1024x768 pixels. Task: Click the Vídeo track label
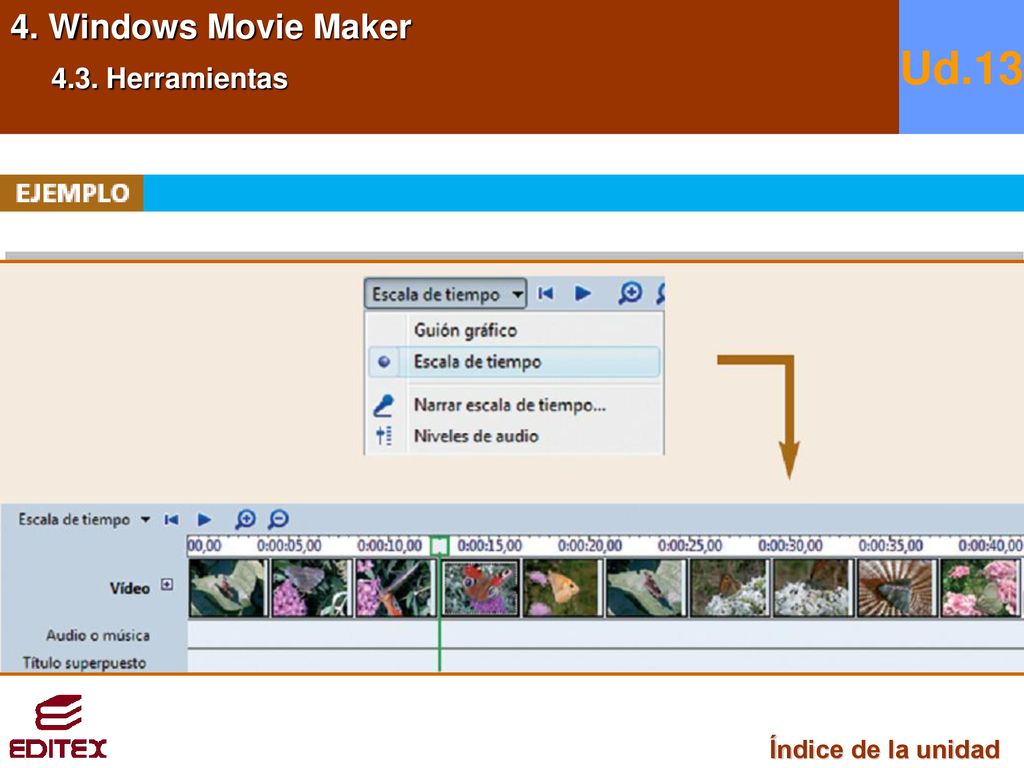[x=130, y=588]
